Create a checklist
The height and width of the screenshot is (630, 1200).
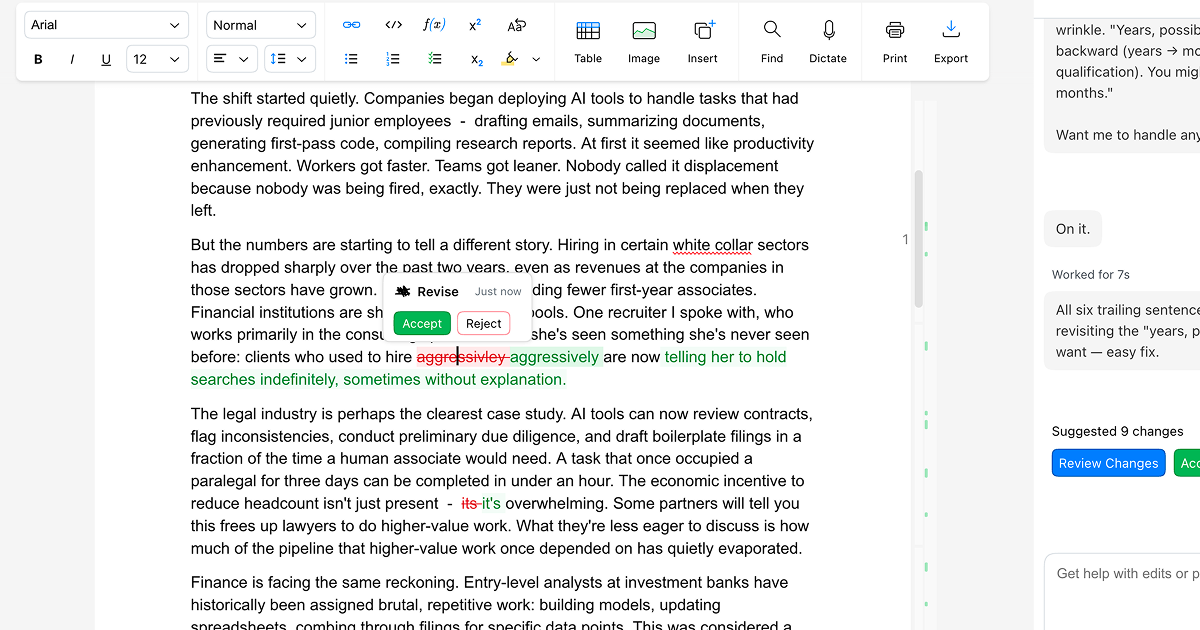pos(435,59)
